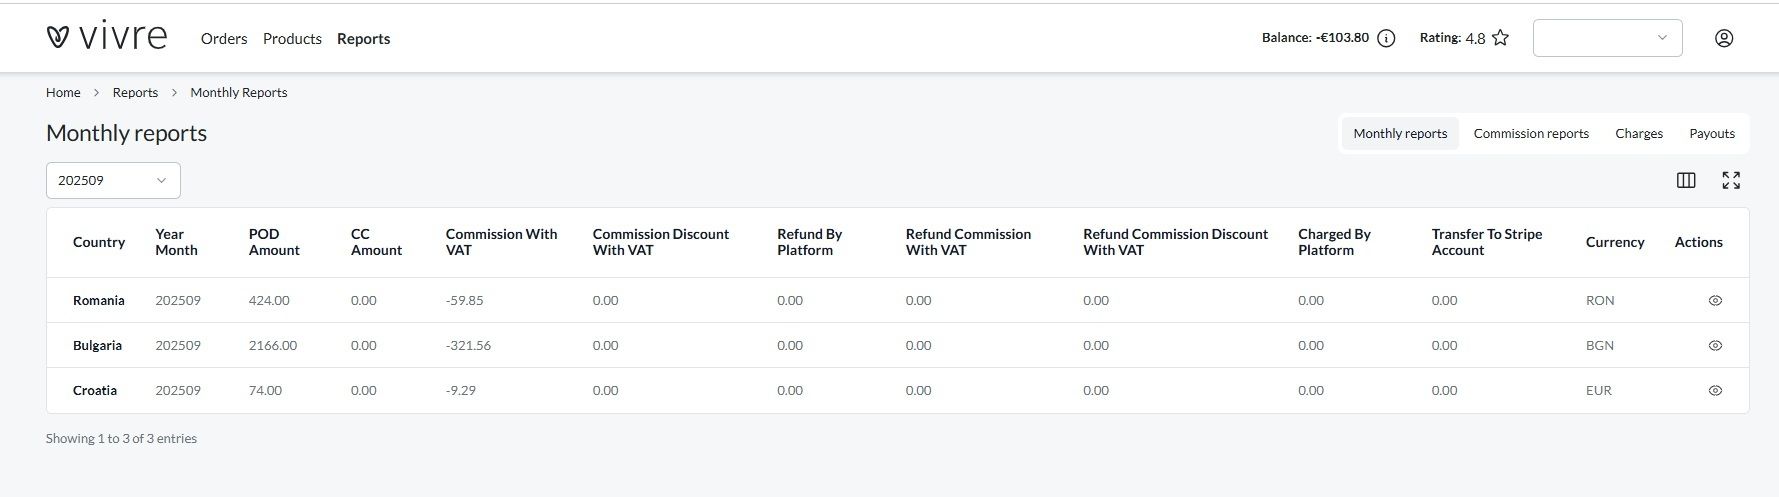Image resolution: width=1779 pixels, height=497 pixels.
Task: Switch to the Charges tab
Action: 1638,133
